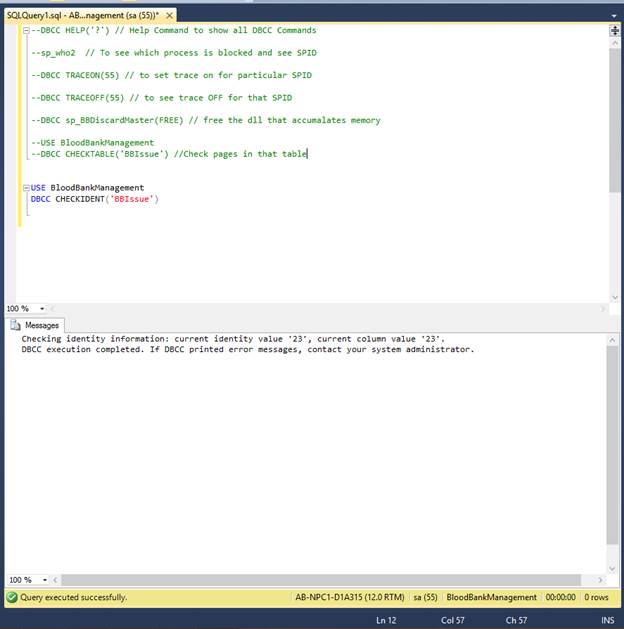This screenshot has height=629, width=624.
Task: Click the Messages horizontal scroll left arrow
Action: (55, 580)
